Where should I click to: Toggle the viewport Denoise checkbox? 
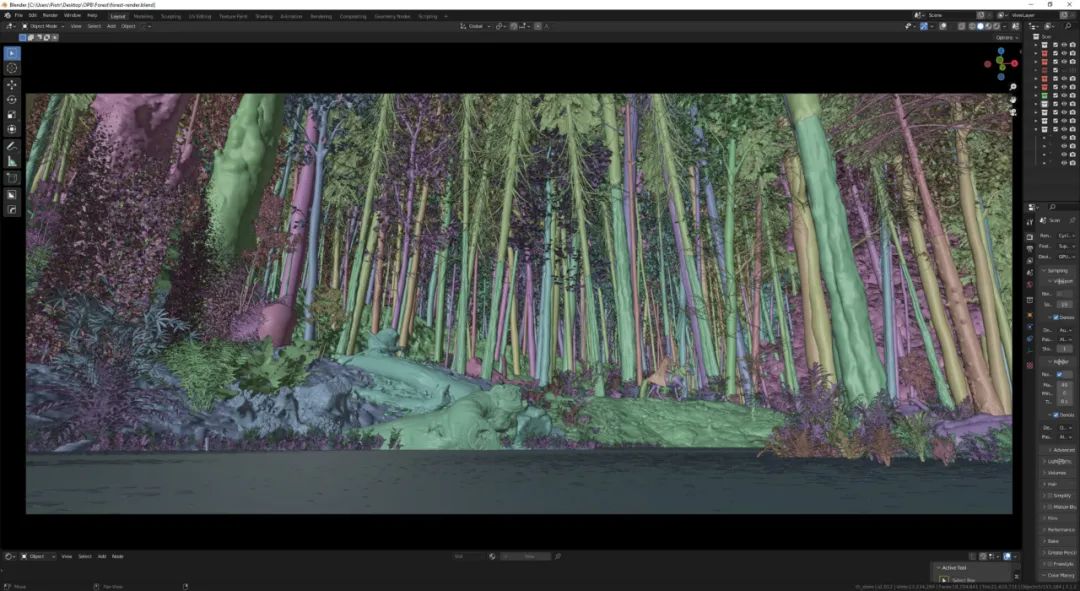pos(1056,317)
